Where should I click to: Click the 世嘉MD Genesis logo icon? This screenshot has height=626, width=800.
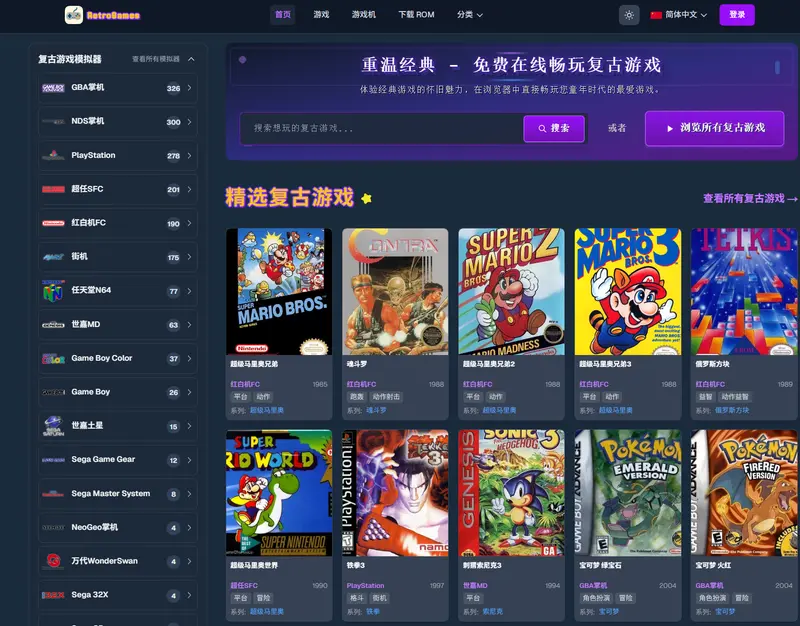pyautogui.click(x=53, y=324)
